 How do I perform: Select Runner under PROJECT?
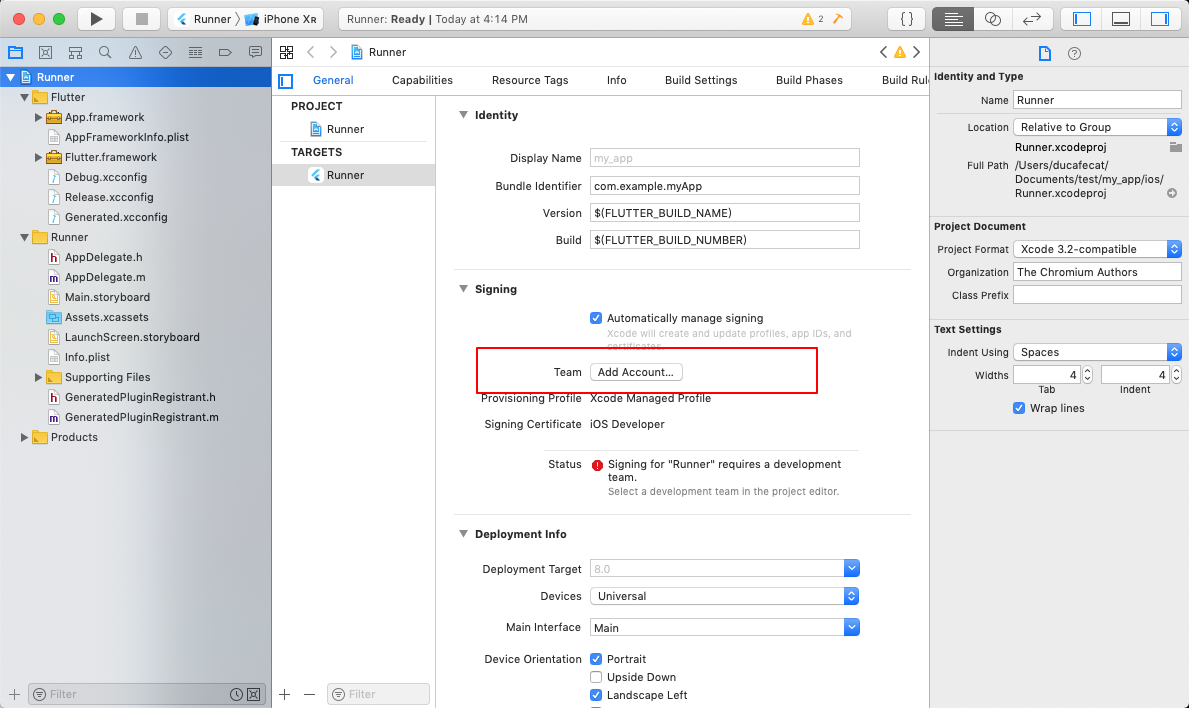tap(337, 130)
